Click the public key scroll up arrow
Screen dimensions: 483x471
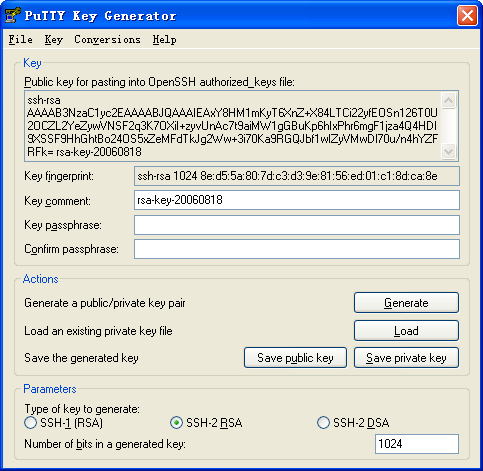[448, 100]
